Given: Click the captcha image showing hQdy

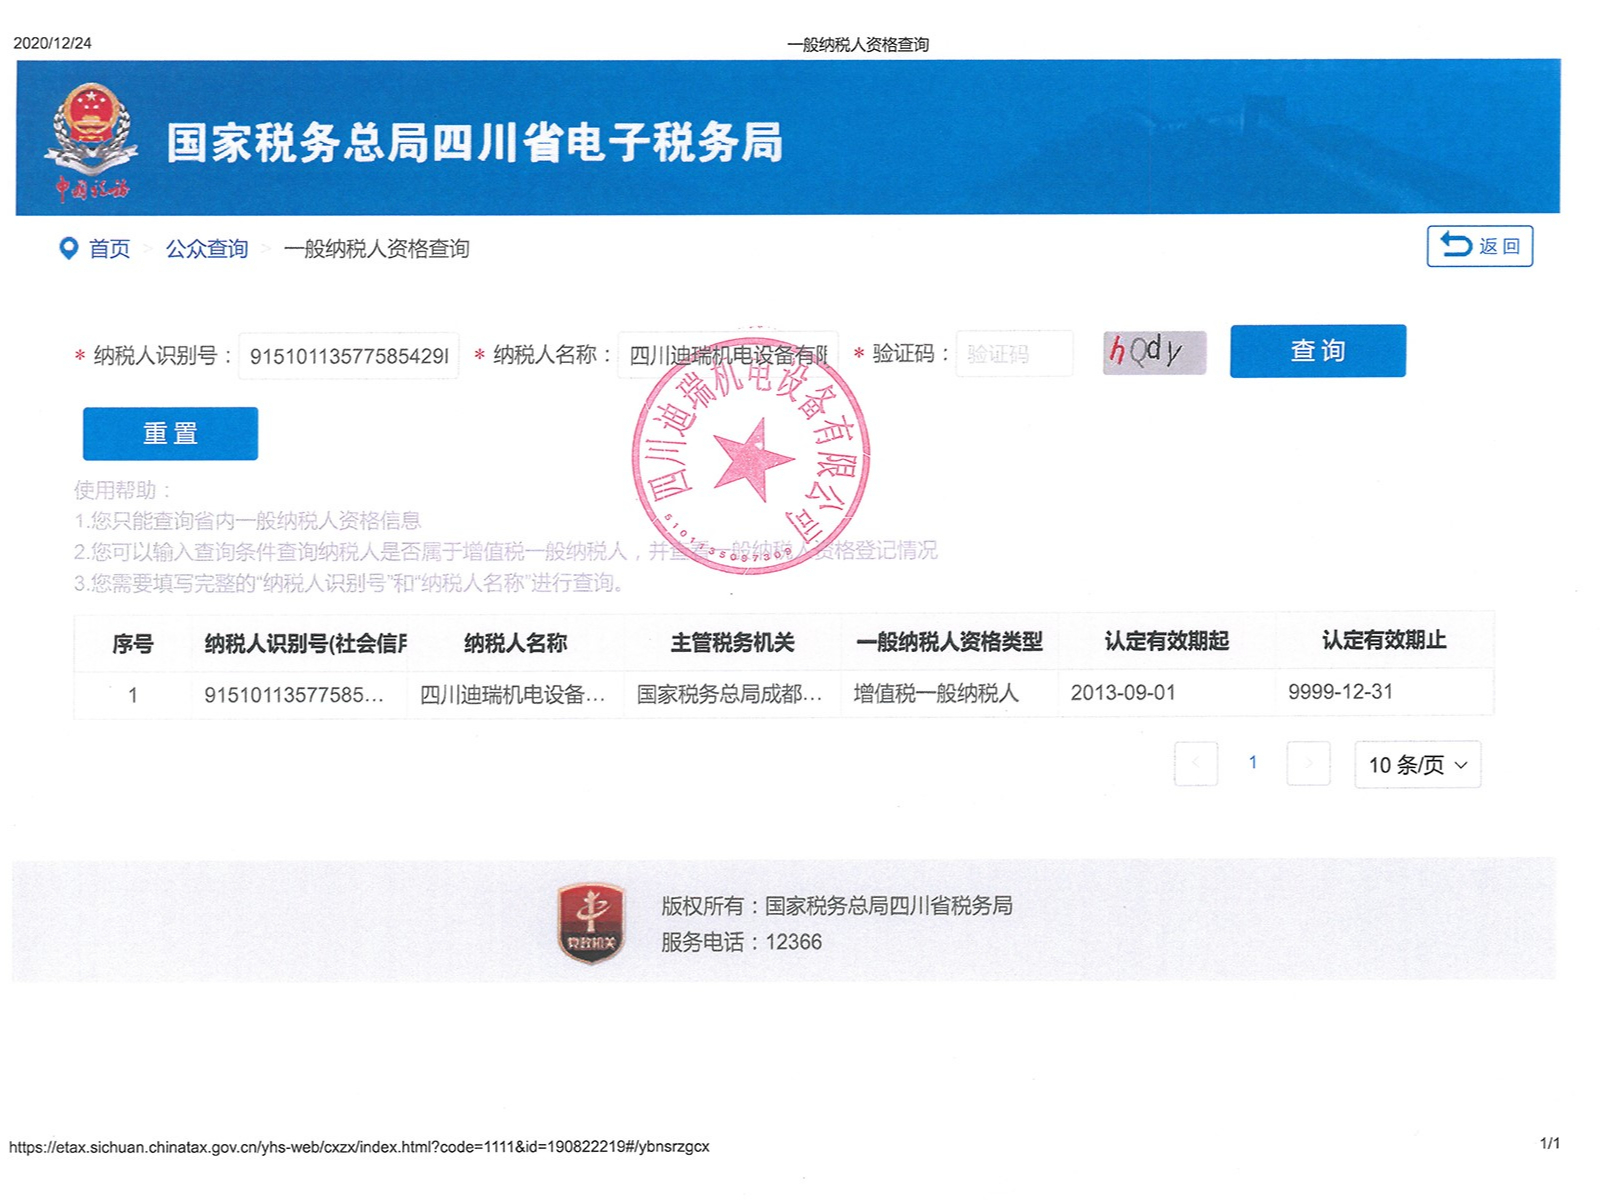Looking at the screenshot, I should click(x=1152, y=352).
